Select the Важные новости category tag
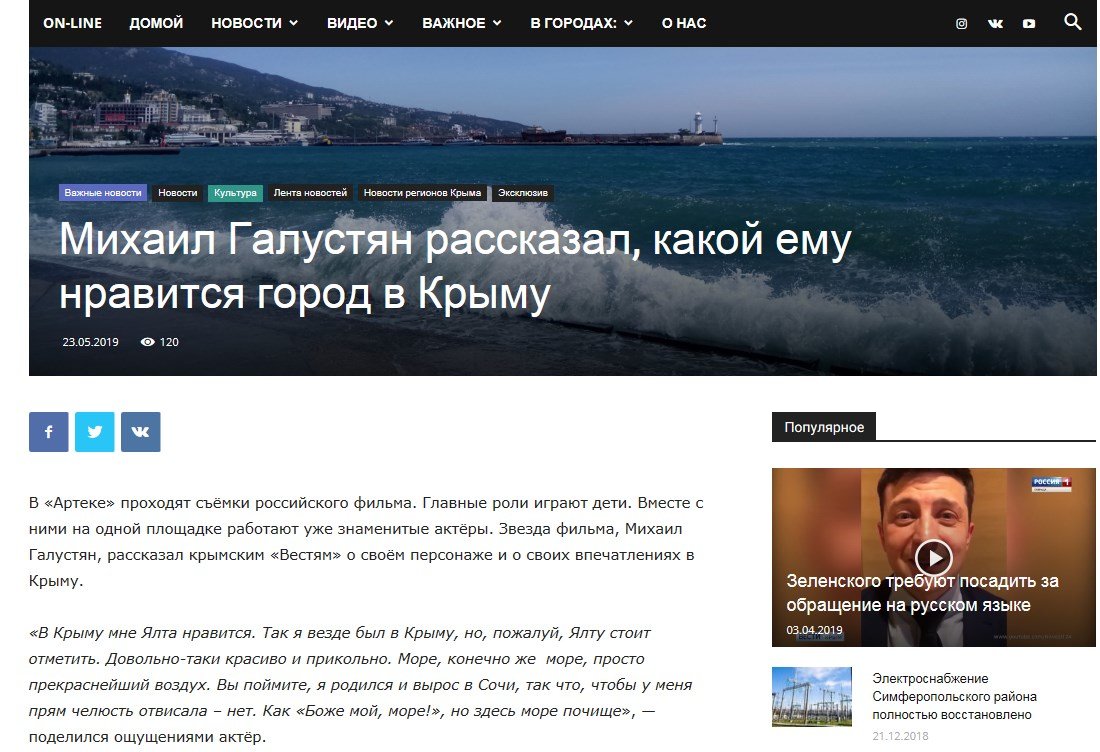This screenshot has height=752, width=1100. click(103, 193)
